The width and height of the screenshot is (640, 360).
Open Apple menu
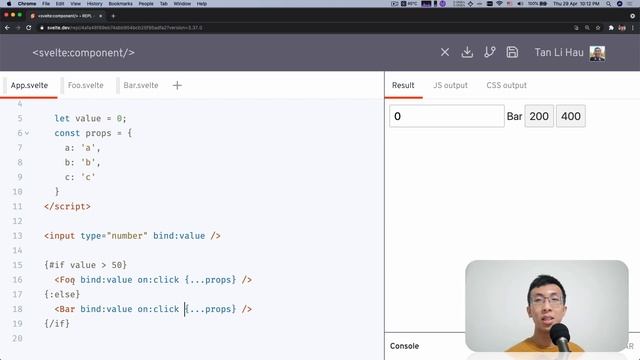point(9,4)
